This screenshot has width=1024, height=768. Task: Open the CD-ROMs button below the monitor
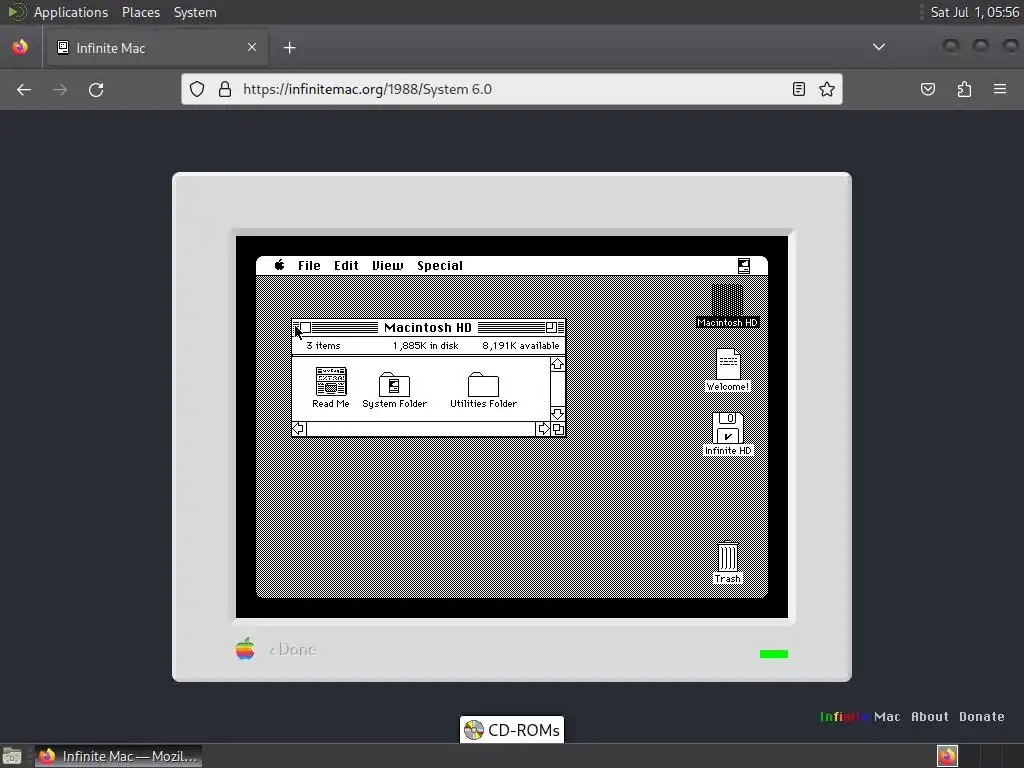point(512,729)
